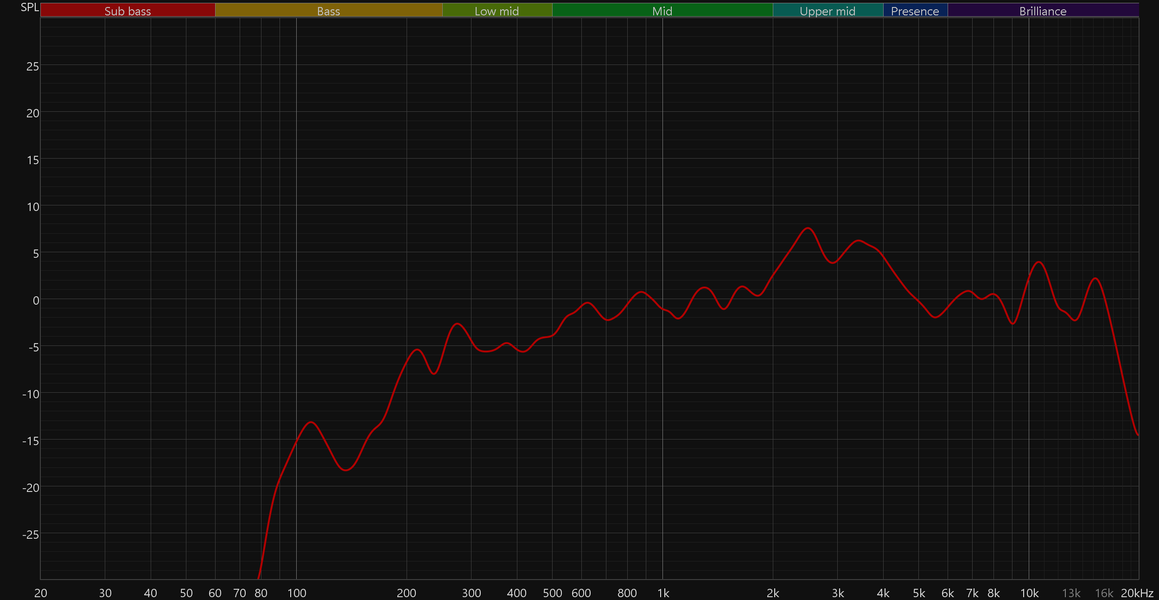Click the -5 dB axis label
Image resolution: width=1159 pixels, height=600 pixels.
point(33,347)
